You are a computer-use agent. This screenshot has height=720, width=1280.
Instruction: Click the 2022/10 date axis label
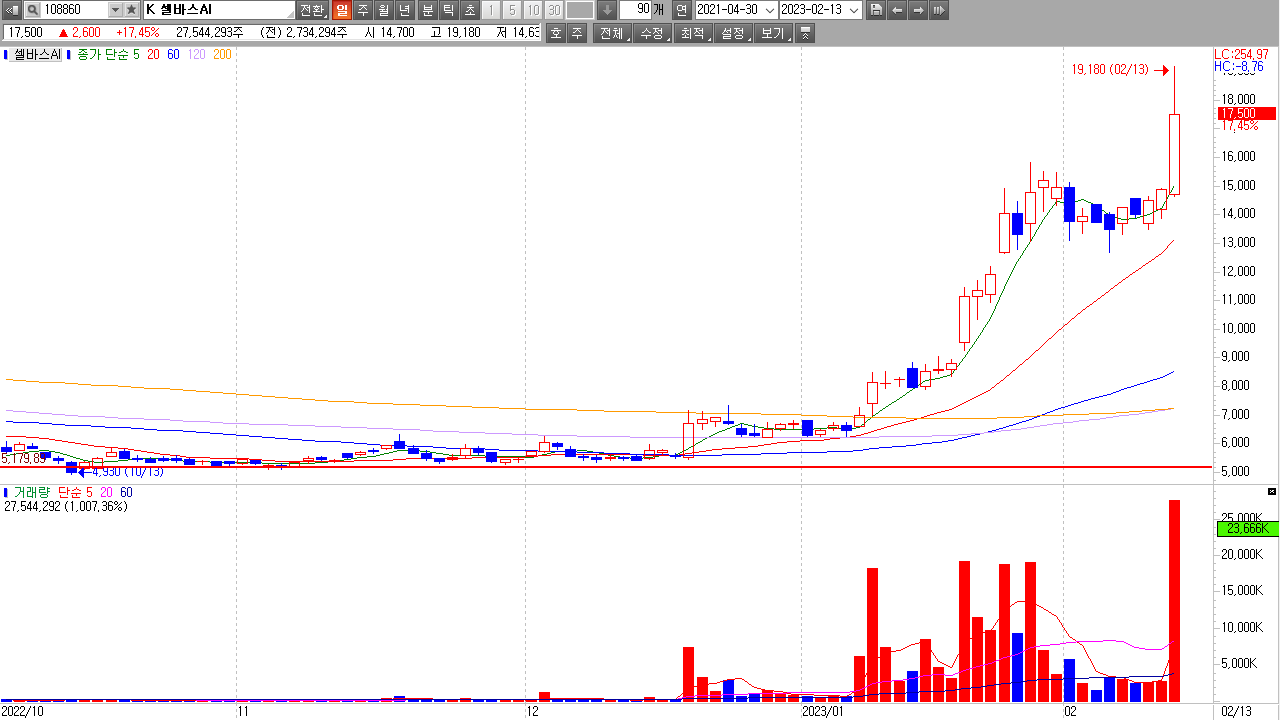click(x=22, y=711)
